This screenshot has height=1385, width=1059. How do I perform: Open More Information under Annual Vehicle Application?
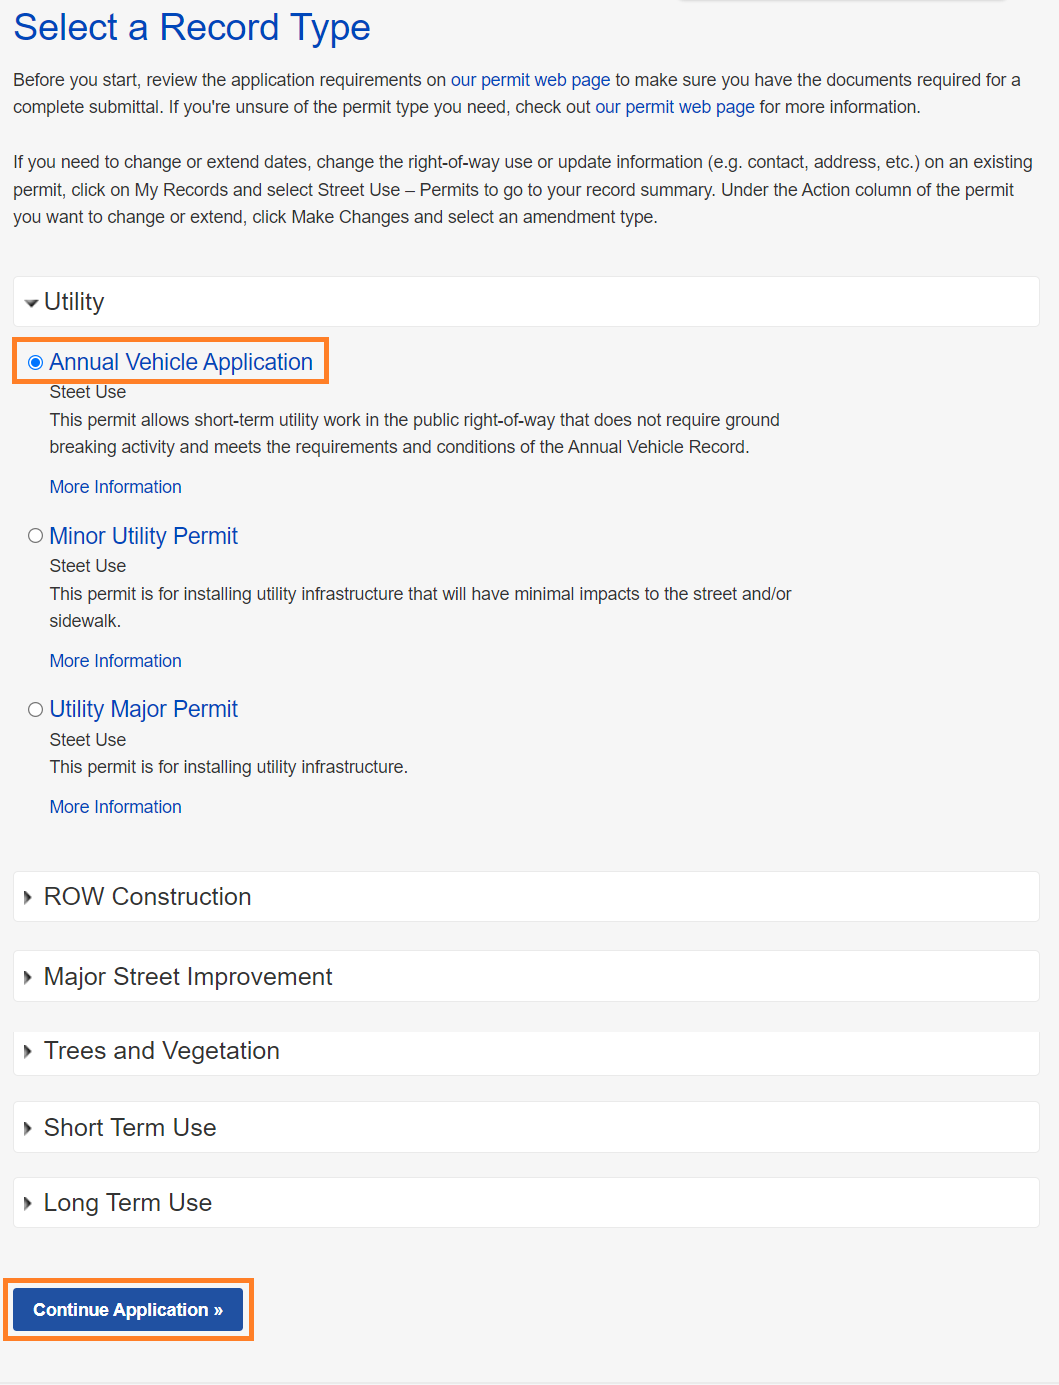(116, 487)
